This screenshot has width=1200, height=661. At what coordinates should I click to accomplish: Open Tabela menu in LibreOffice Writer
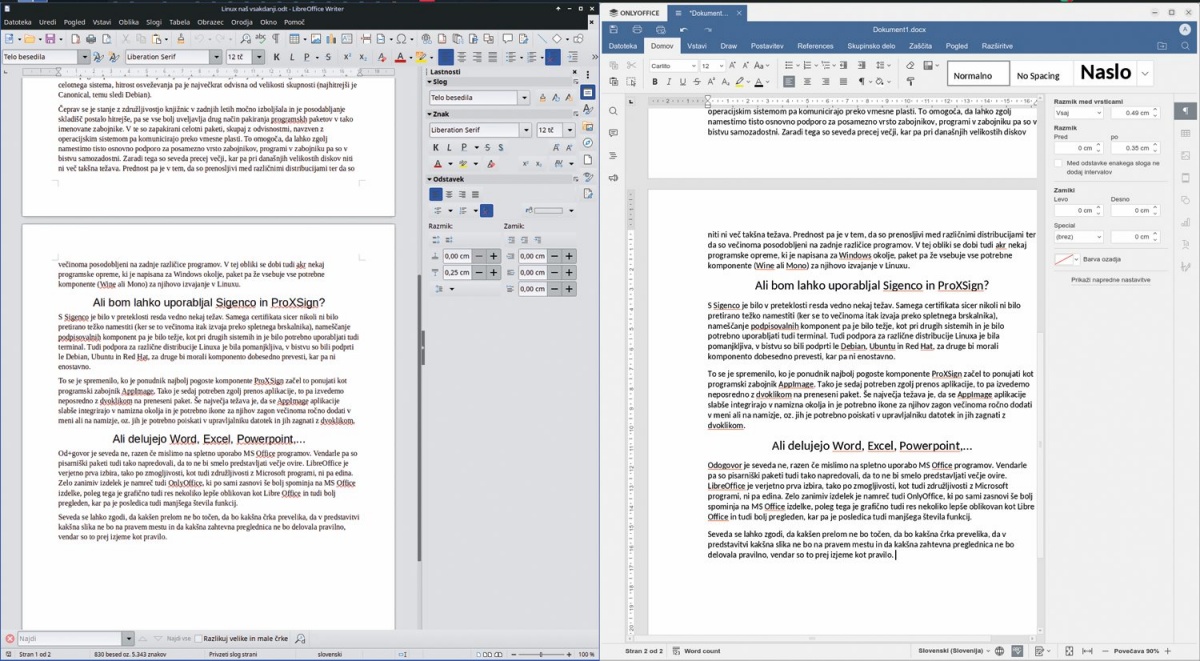(x=179, y=22)
